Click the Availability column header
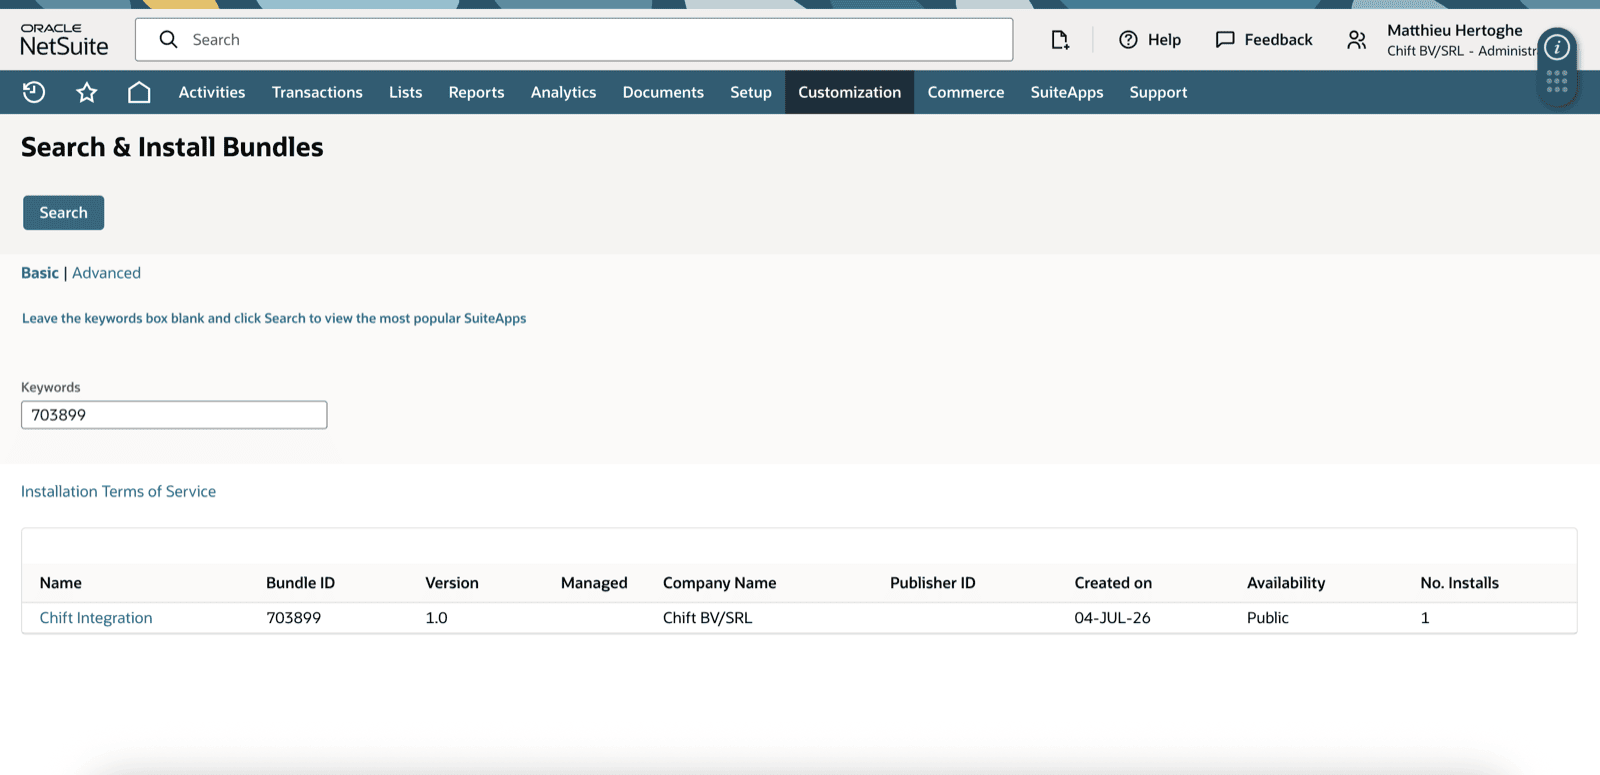 [1286, 583]
